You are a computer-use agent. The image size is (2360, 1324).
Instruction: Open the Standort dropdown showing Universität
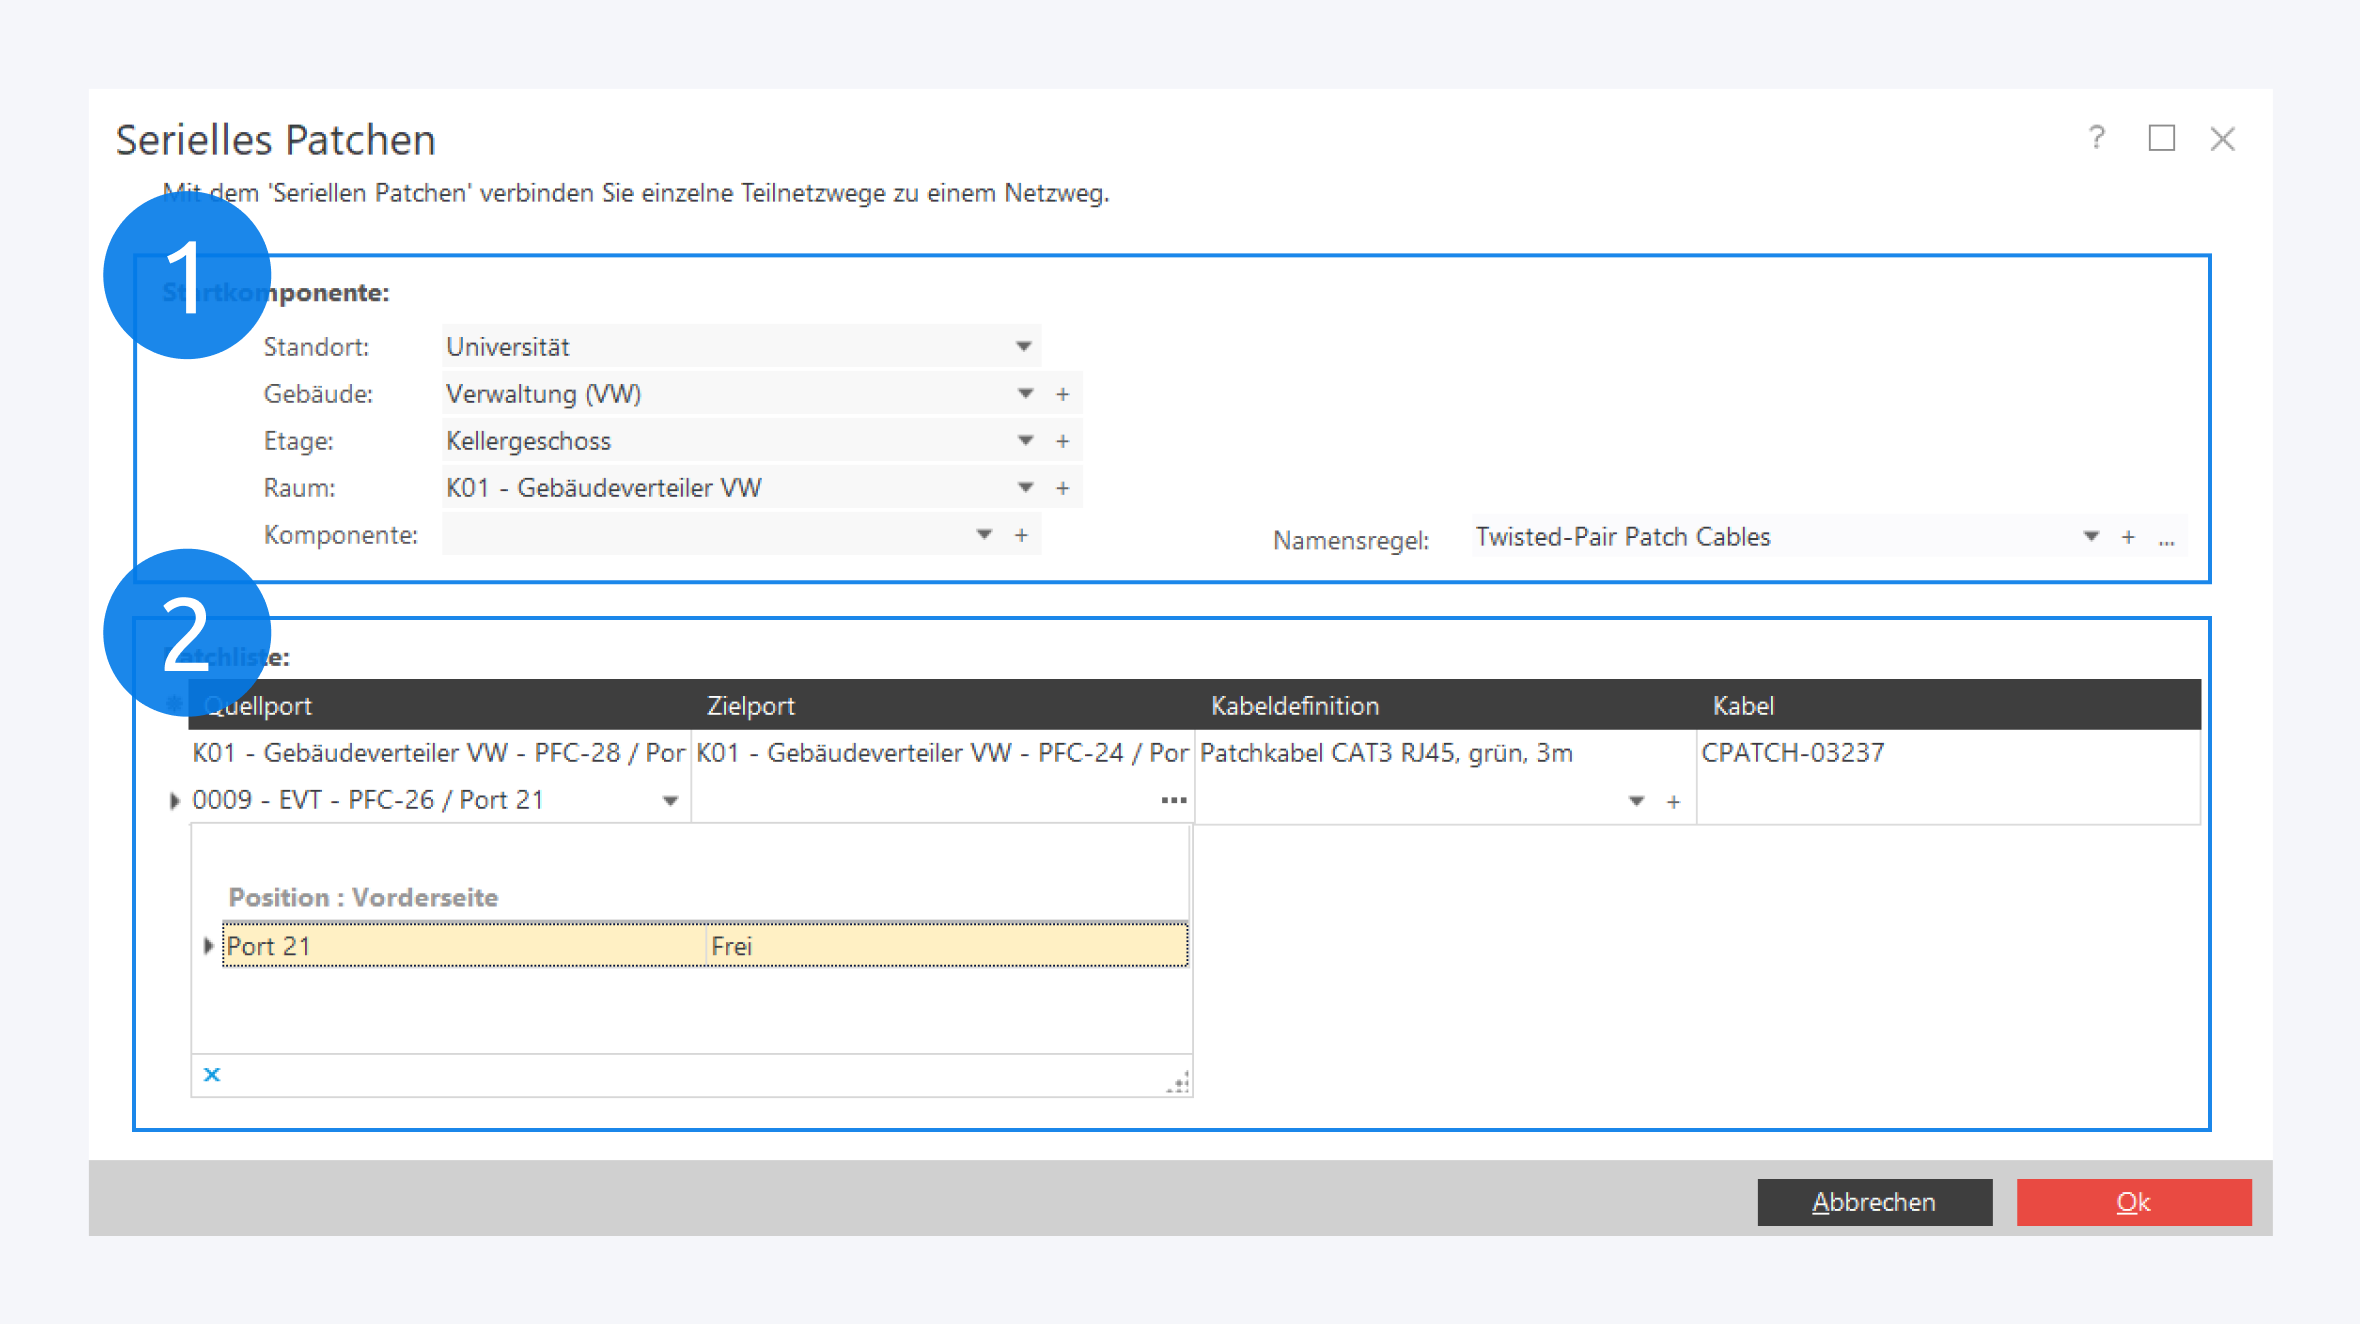tap(1023, 347)
